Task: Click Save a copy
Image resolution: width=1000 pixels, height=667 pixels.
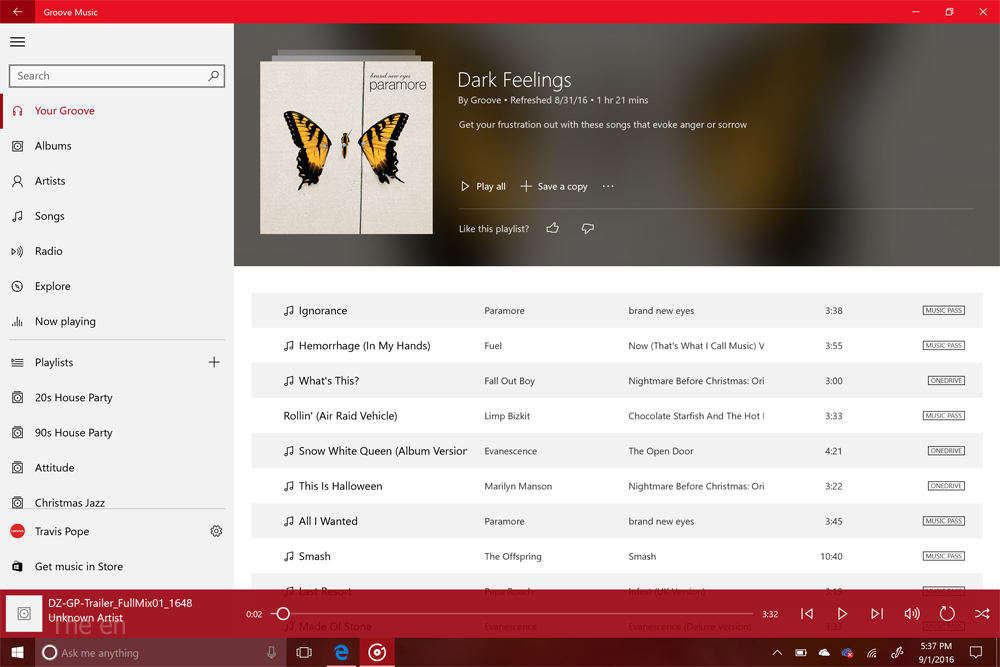Action: pos(554,186)
